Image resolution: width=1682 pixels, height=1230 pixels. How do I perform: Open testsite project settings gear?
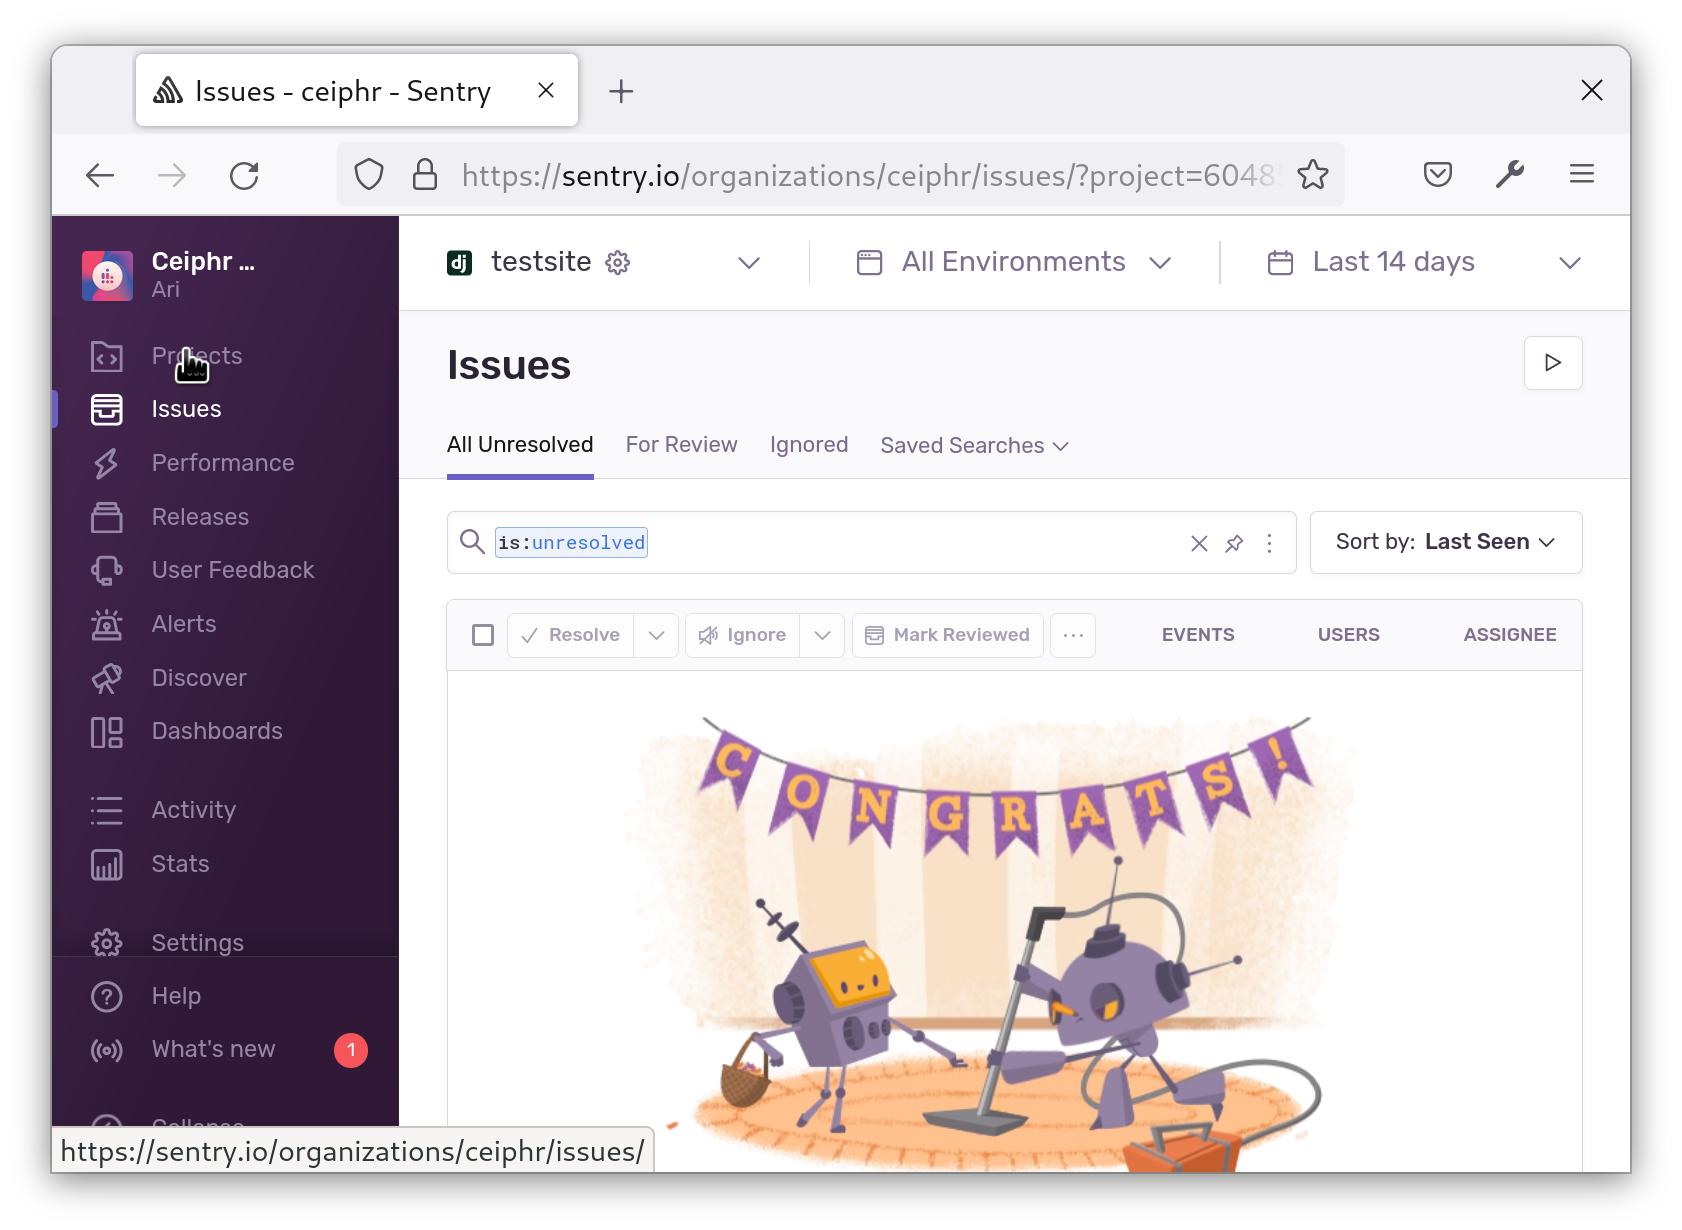click(x=618, y=262)
